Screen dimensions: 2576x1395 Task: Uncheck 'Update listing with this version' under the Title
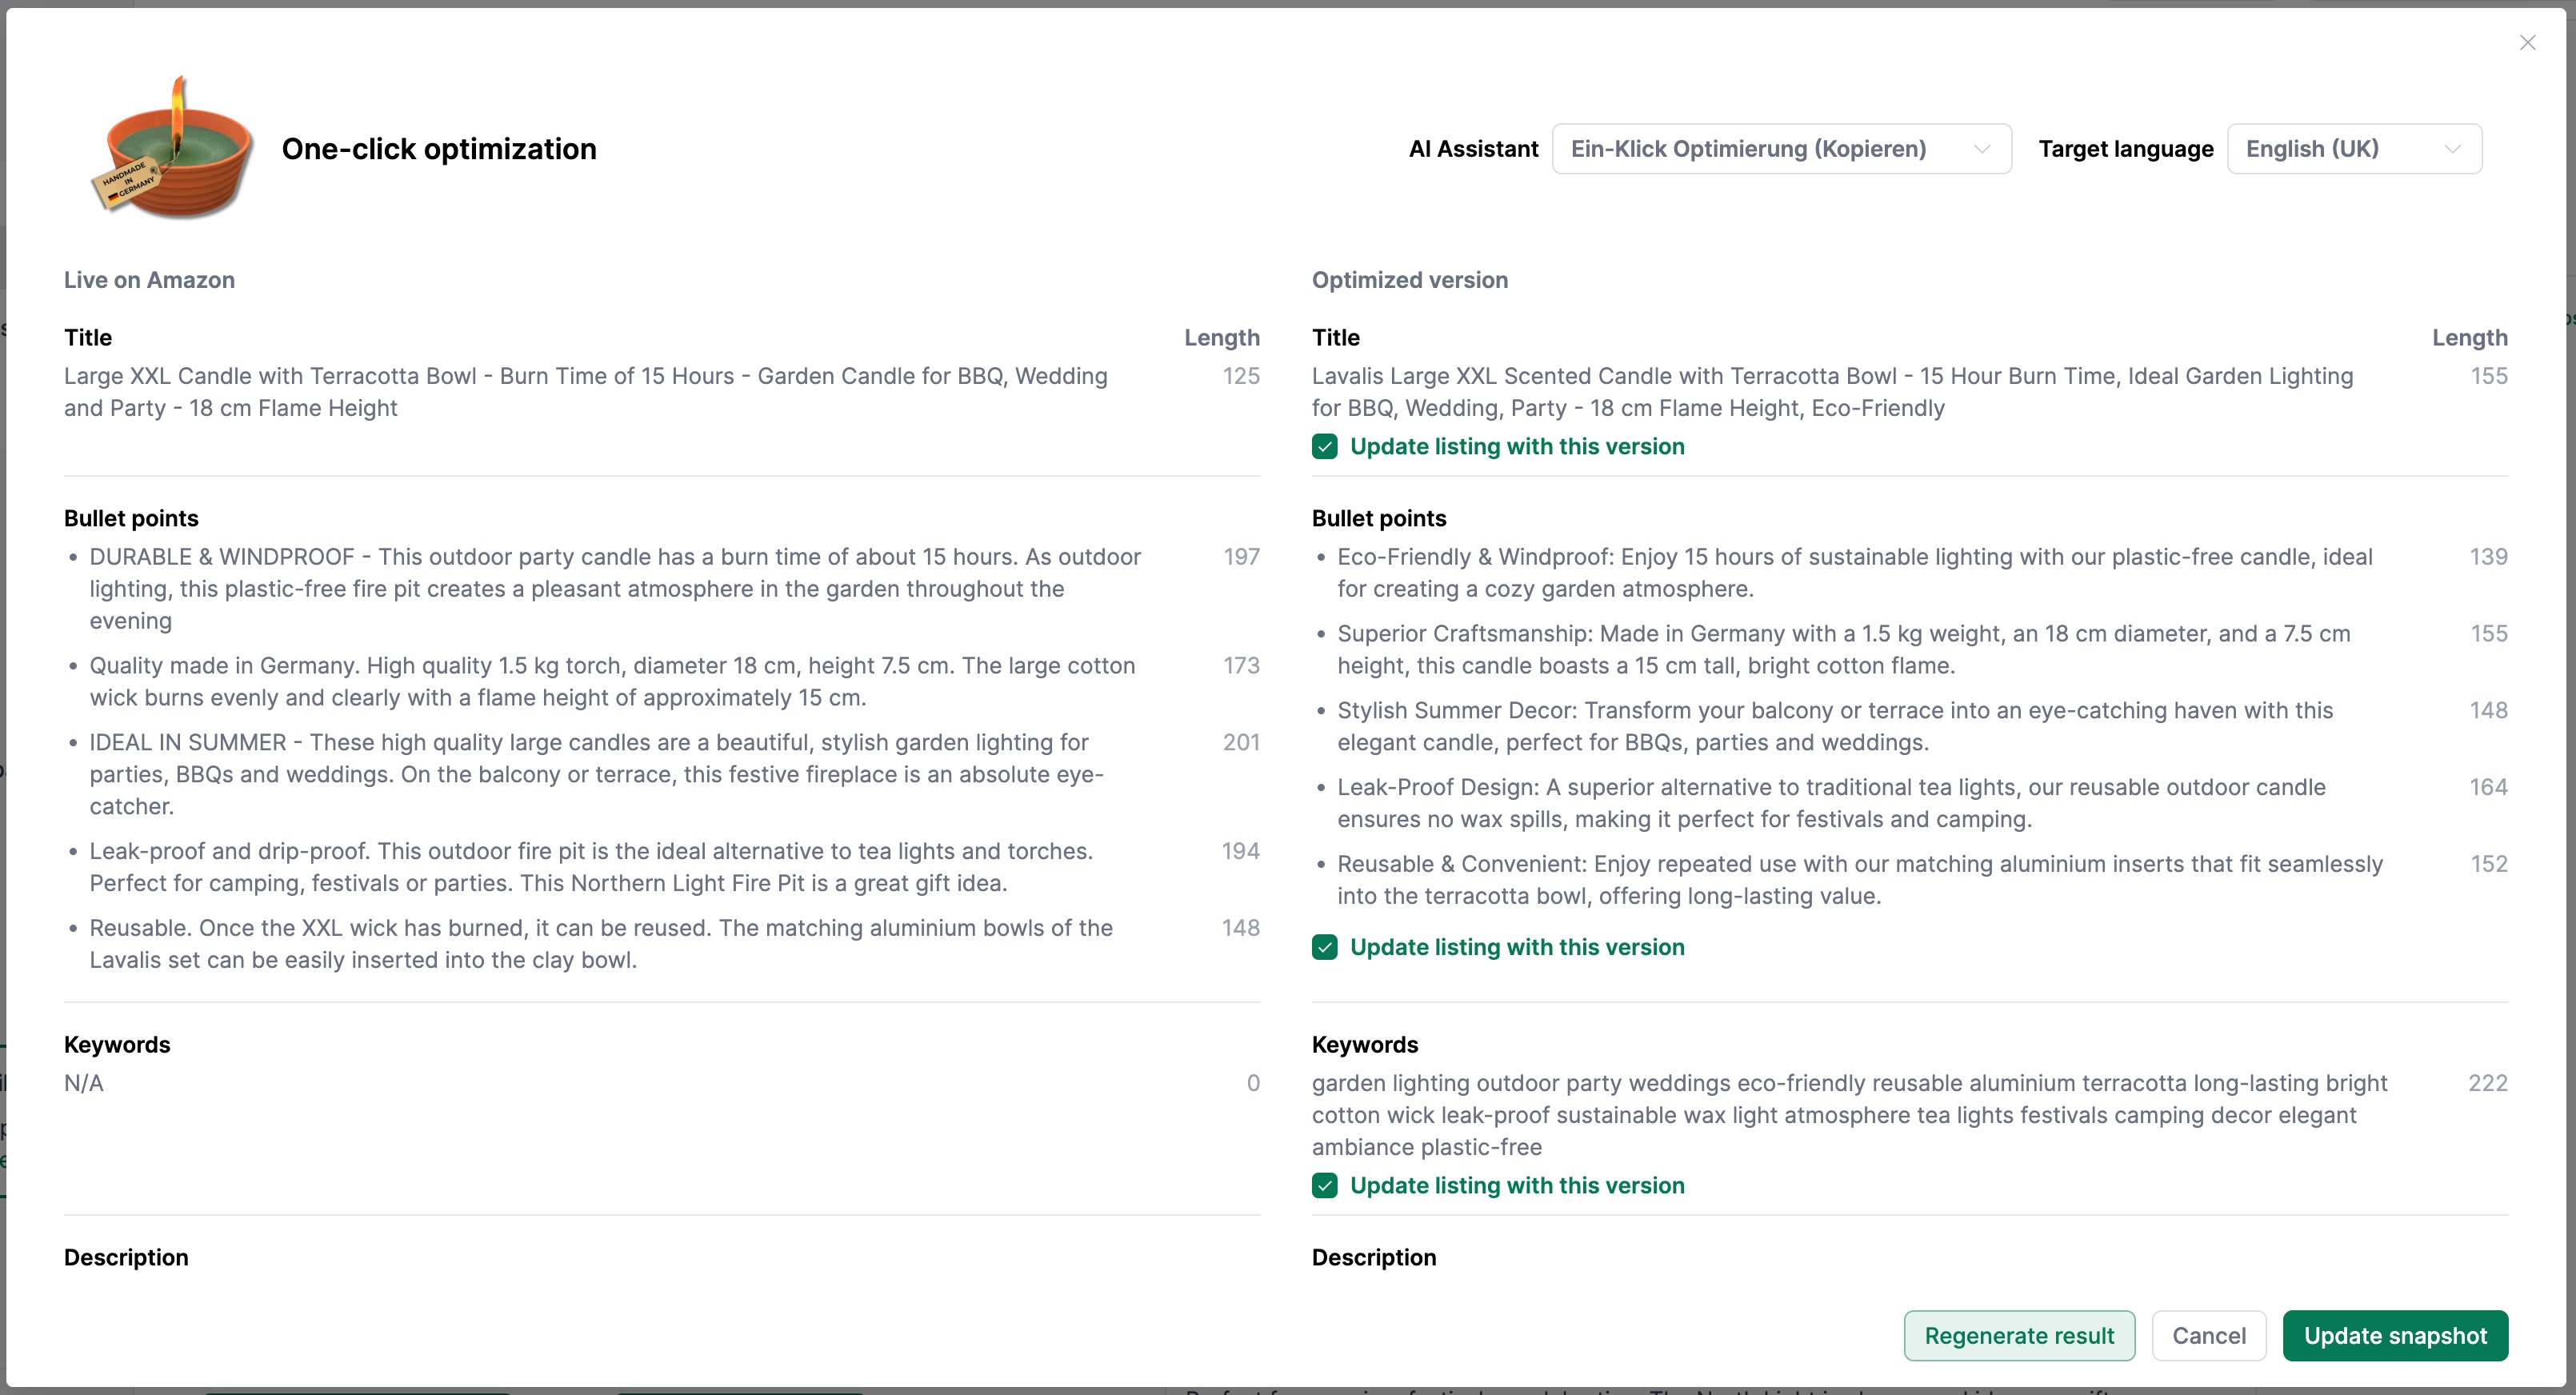(x=1325, y=447)
